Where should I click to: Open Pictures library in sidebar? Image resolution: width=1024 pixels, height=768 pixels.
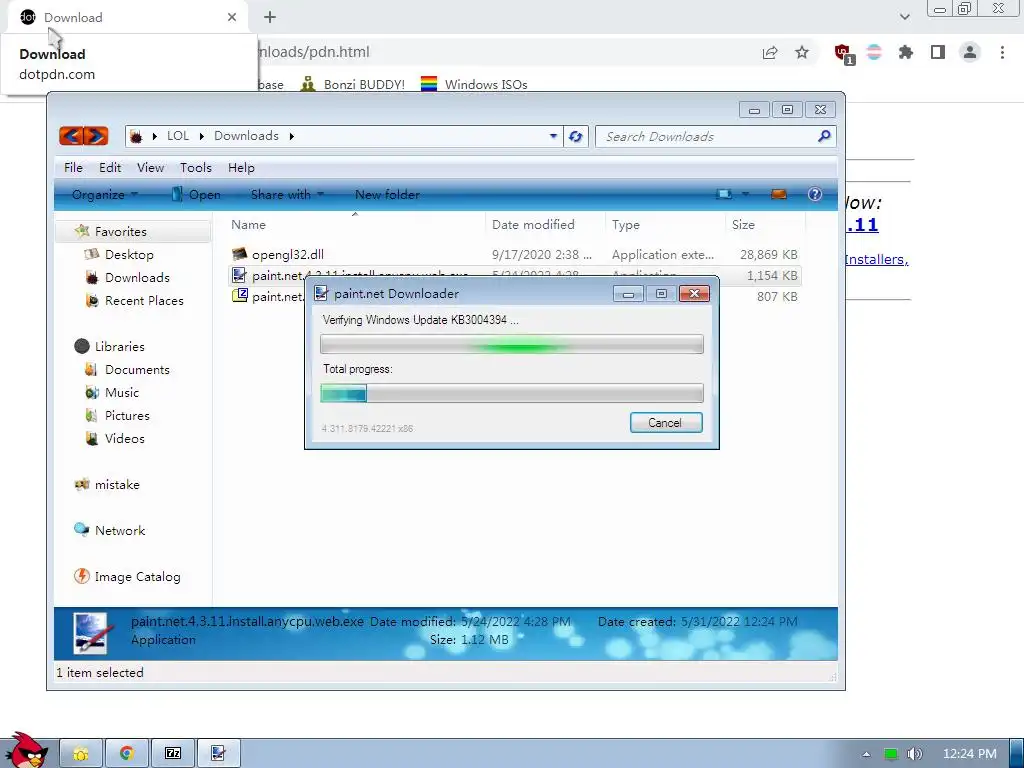click(x=127, y=415)
